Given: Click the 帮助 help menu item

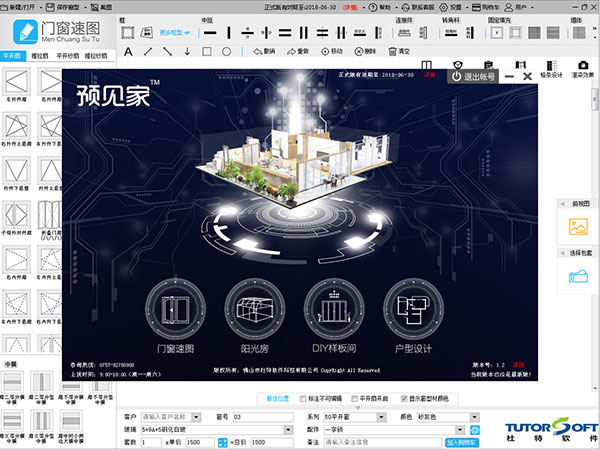Looking at the screenshot, I should click(380, 7).
